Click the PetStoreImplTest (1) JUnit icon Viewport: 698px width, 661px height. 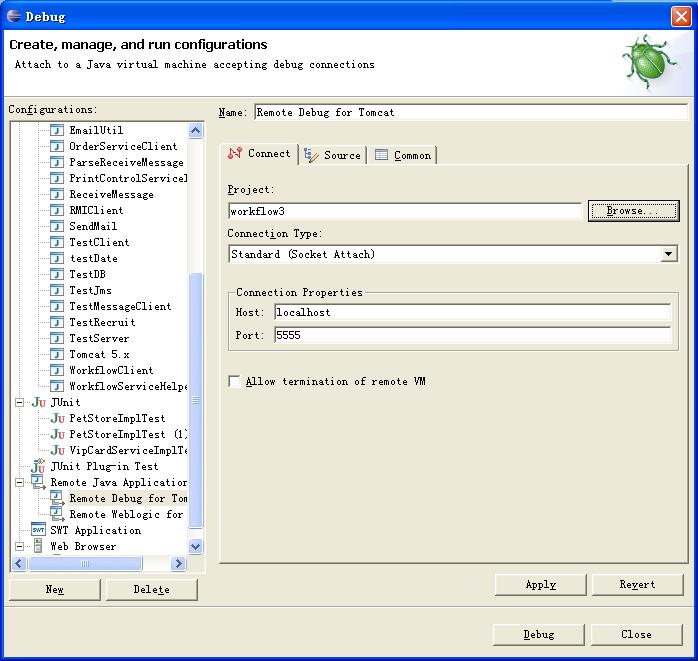[57, 434]
